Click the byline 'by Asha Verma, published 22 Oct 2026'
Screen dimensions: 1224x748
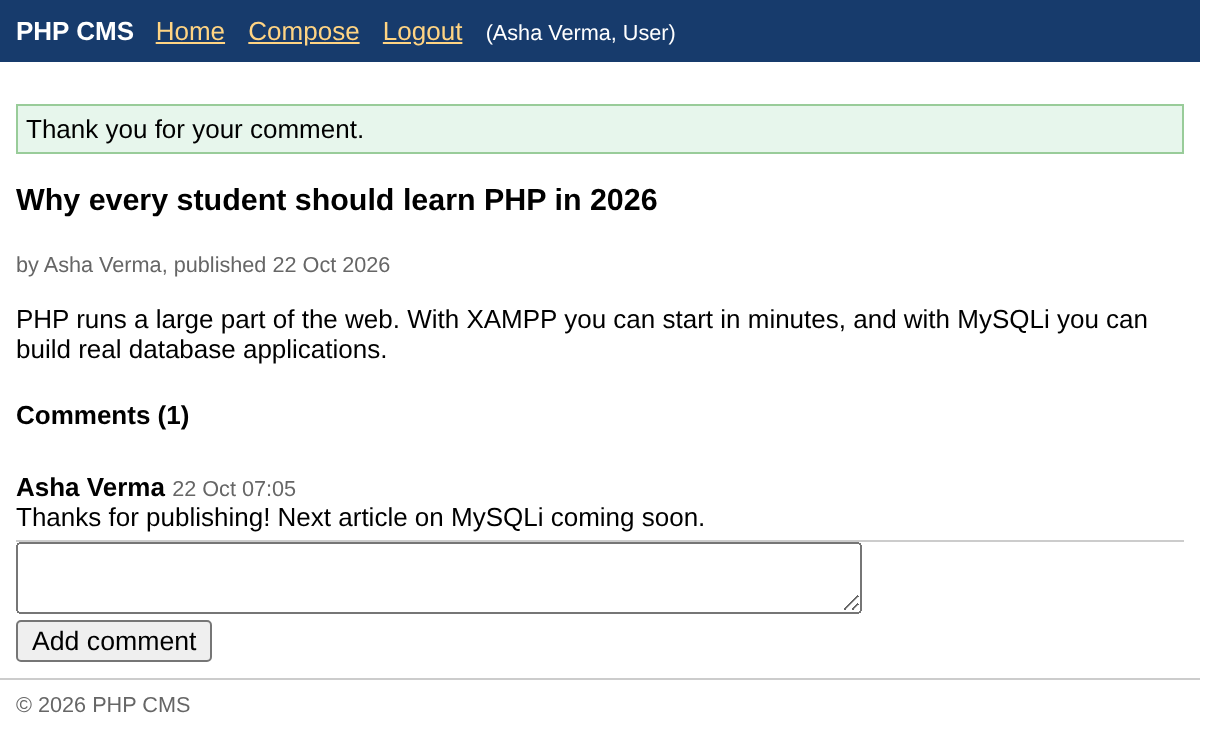click(x=203, y=265)
